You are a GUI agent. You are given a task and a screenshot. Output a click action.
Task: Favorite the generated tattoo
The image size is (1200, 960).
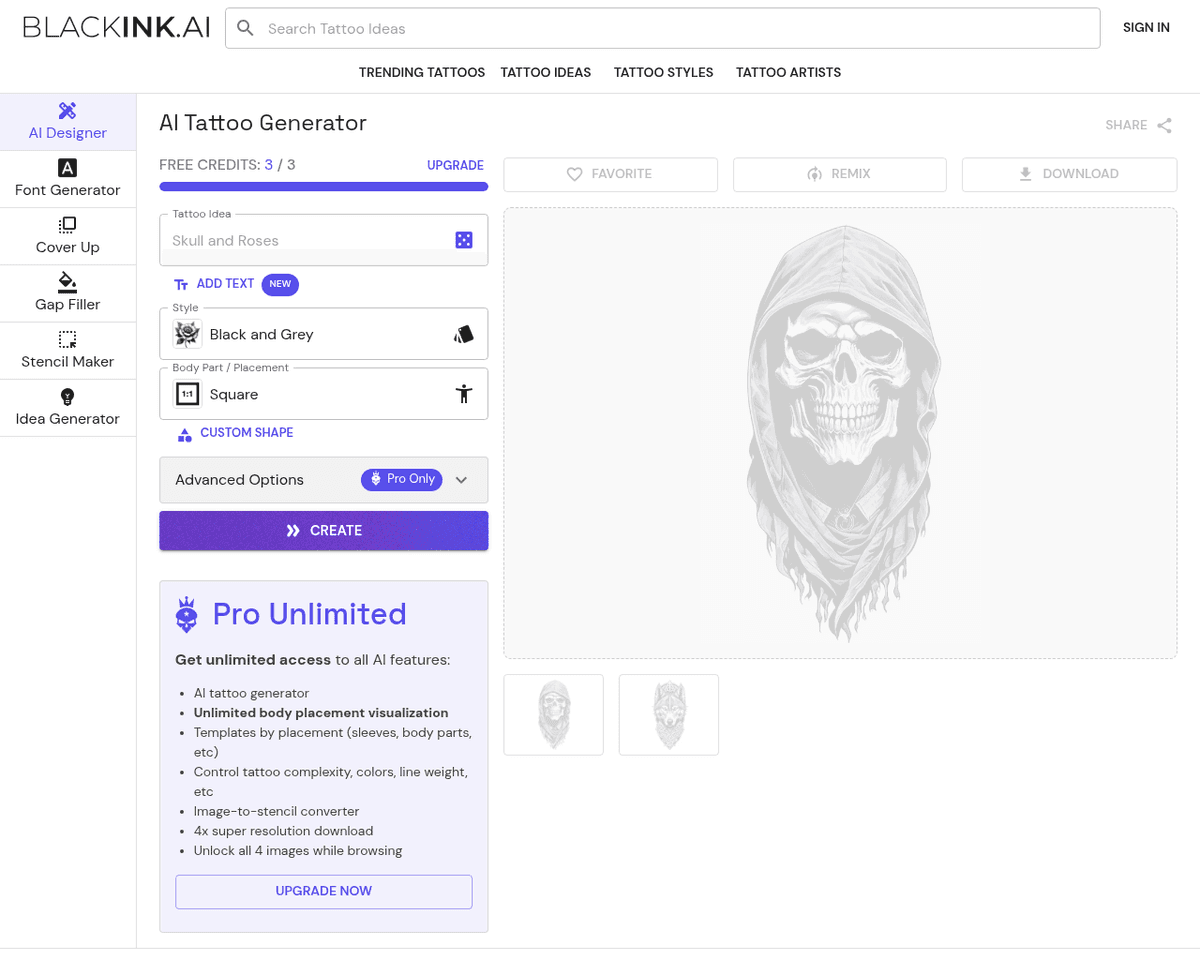pos(610,174)
